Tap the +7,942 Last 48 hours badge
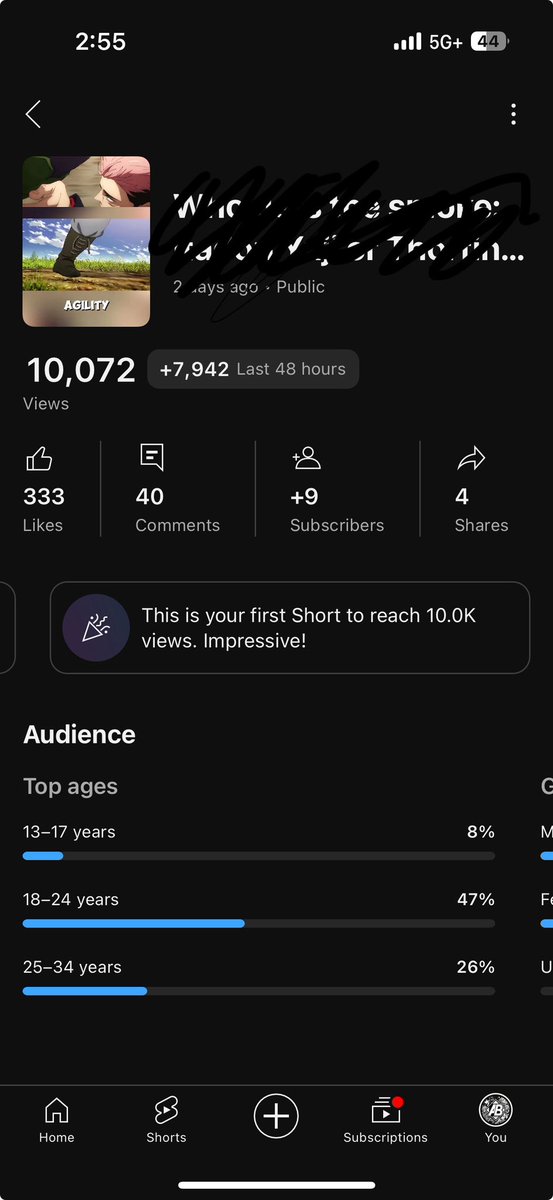The image size is (553, 1200). (x=253, y=369)
